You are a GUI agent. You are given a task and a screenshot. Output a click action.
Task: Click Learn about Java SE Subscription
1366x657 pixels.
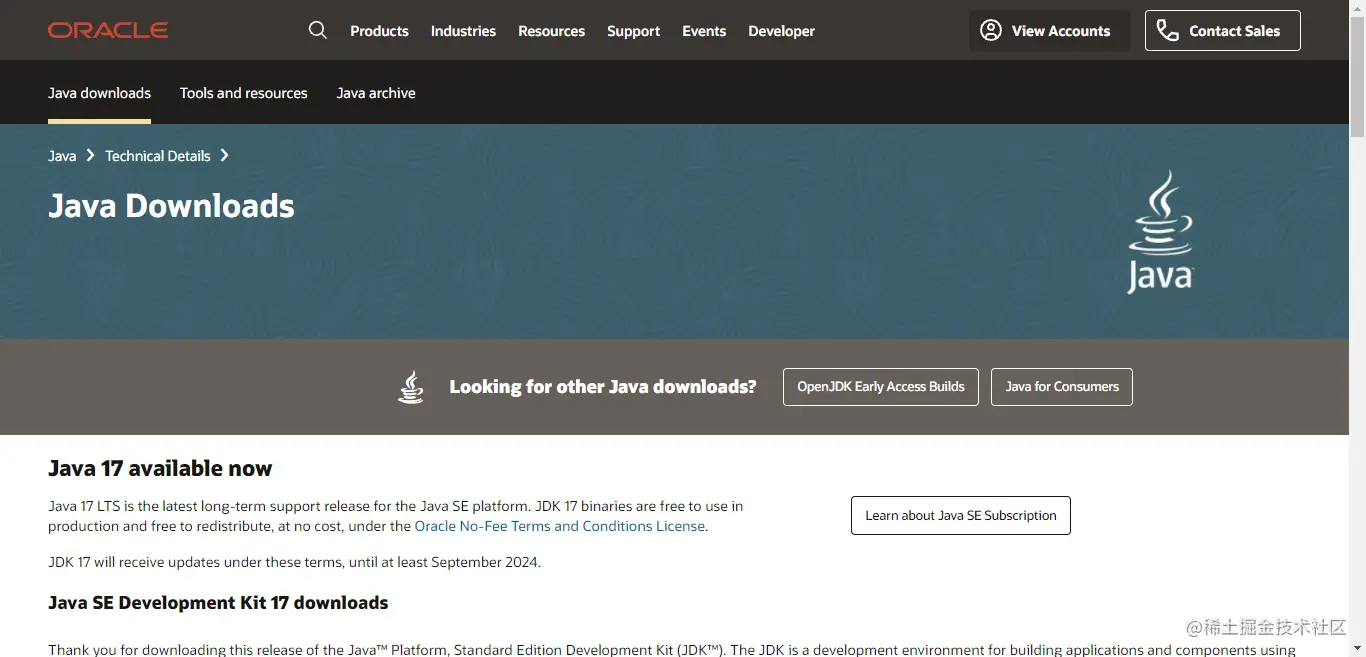(x=961, y=515)
